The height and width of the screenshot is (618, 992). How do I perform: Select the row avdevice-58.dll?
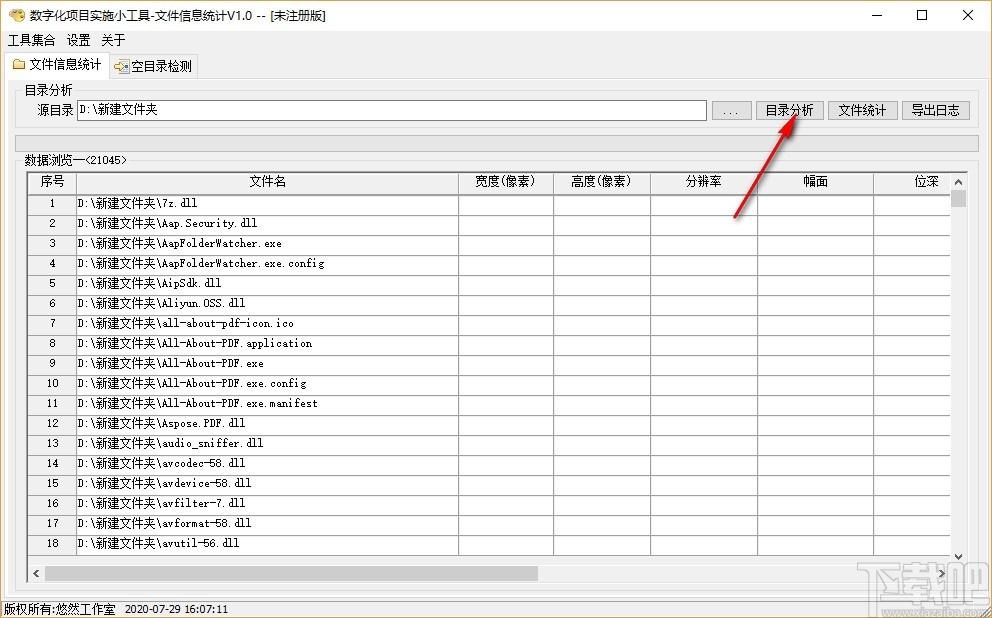tap(489, 483)
